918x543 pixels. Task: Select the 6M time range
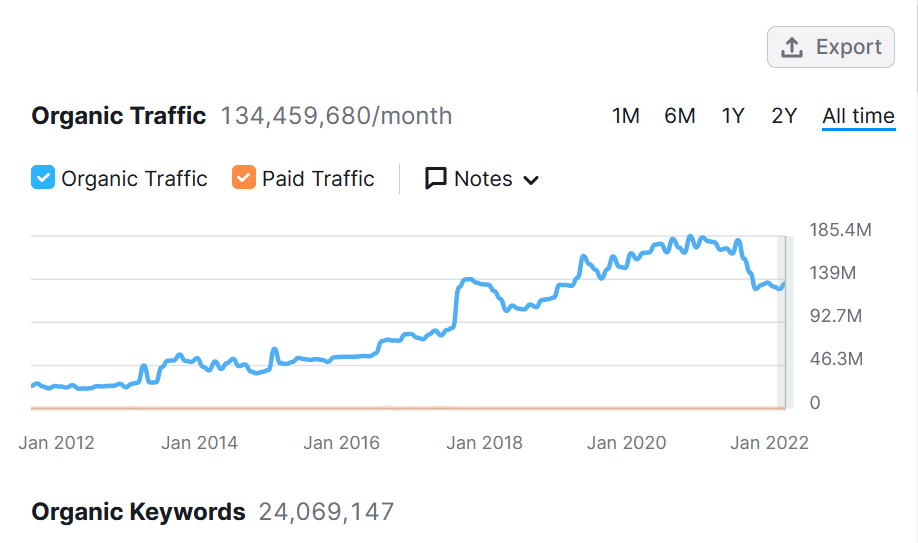click(x=679, y=116)
